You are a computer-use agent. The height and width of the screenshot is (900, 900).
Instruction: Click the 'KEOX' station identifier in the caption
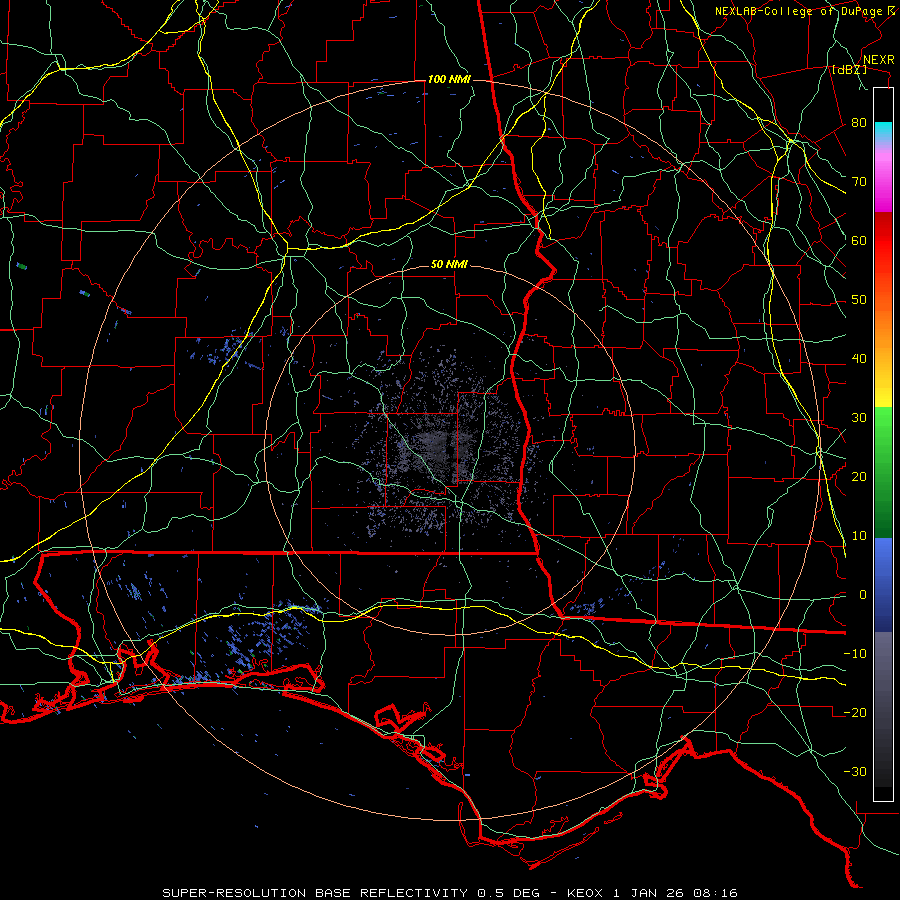tap(585, 893)
